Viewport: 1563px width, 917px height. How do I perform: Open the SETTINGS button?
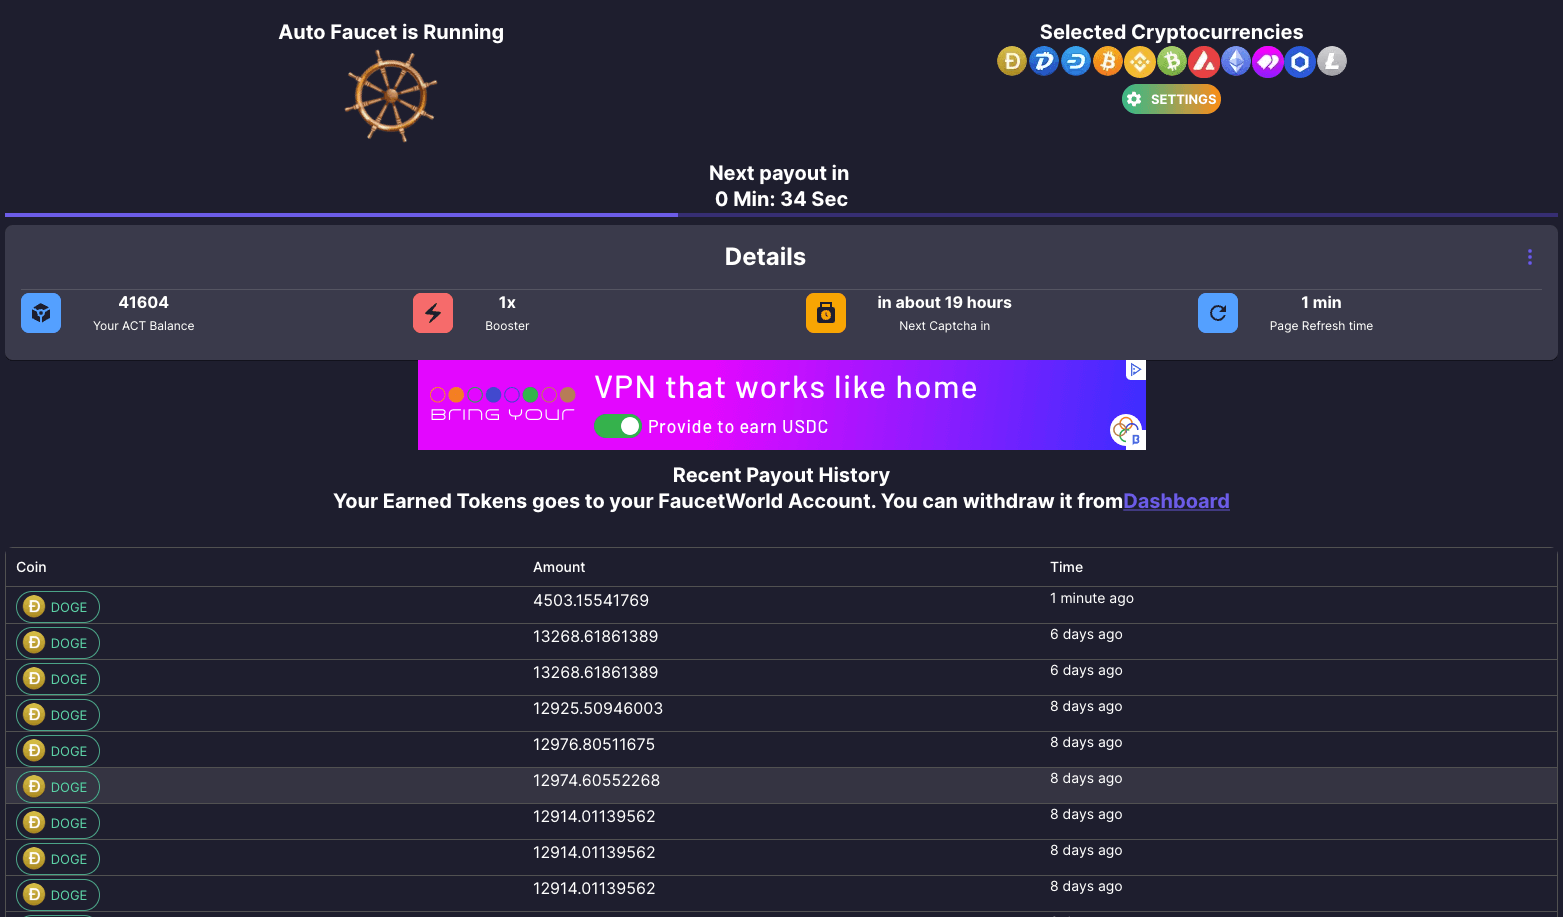(1171, 99)
